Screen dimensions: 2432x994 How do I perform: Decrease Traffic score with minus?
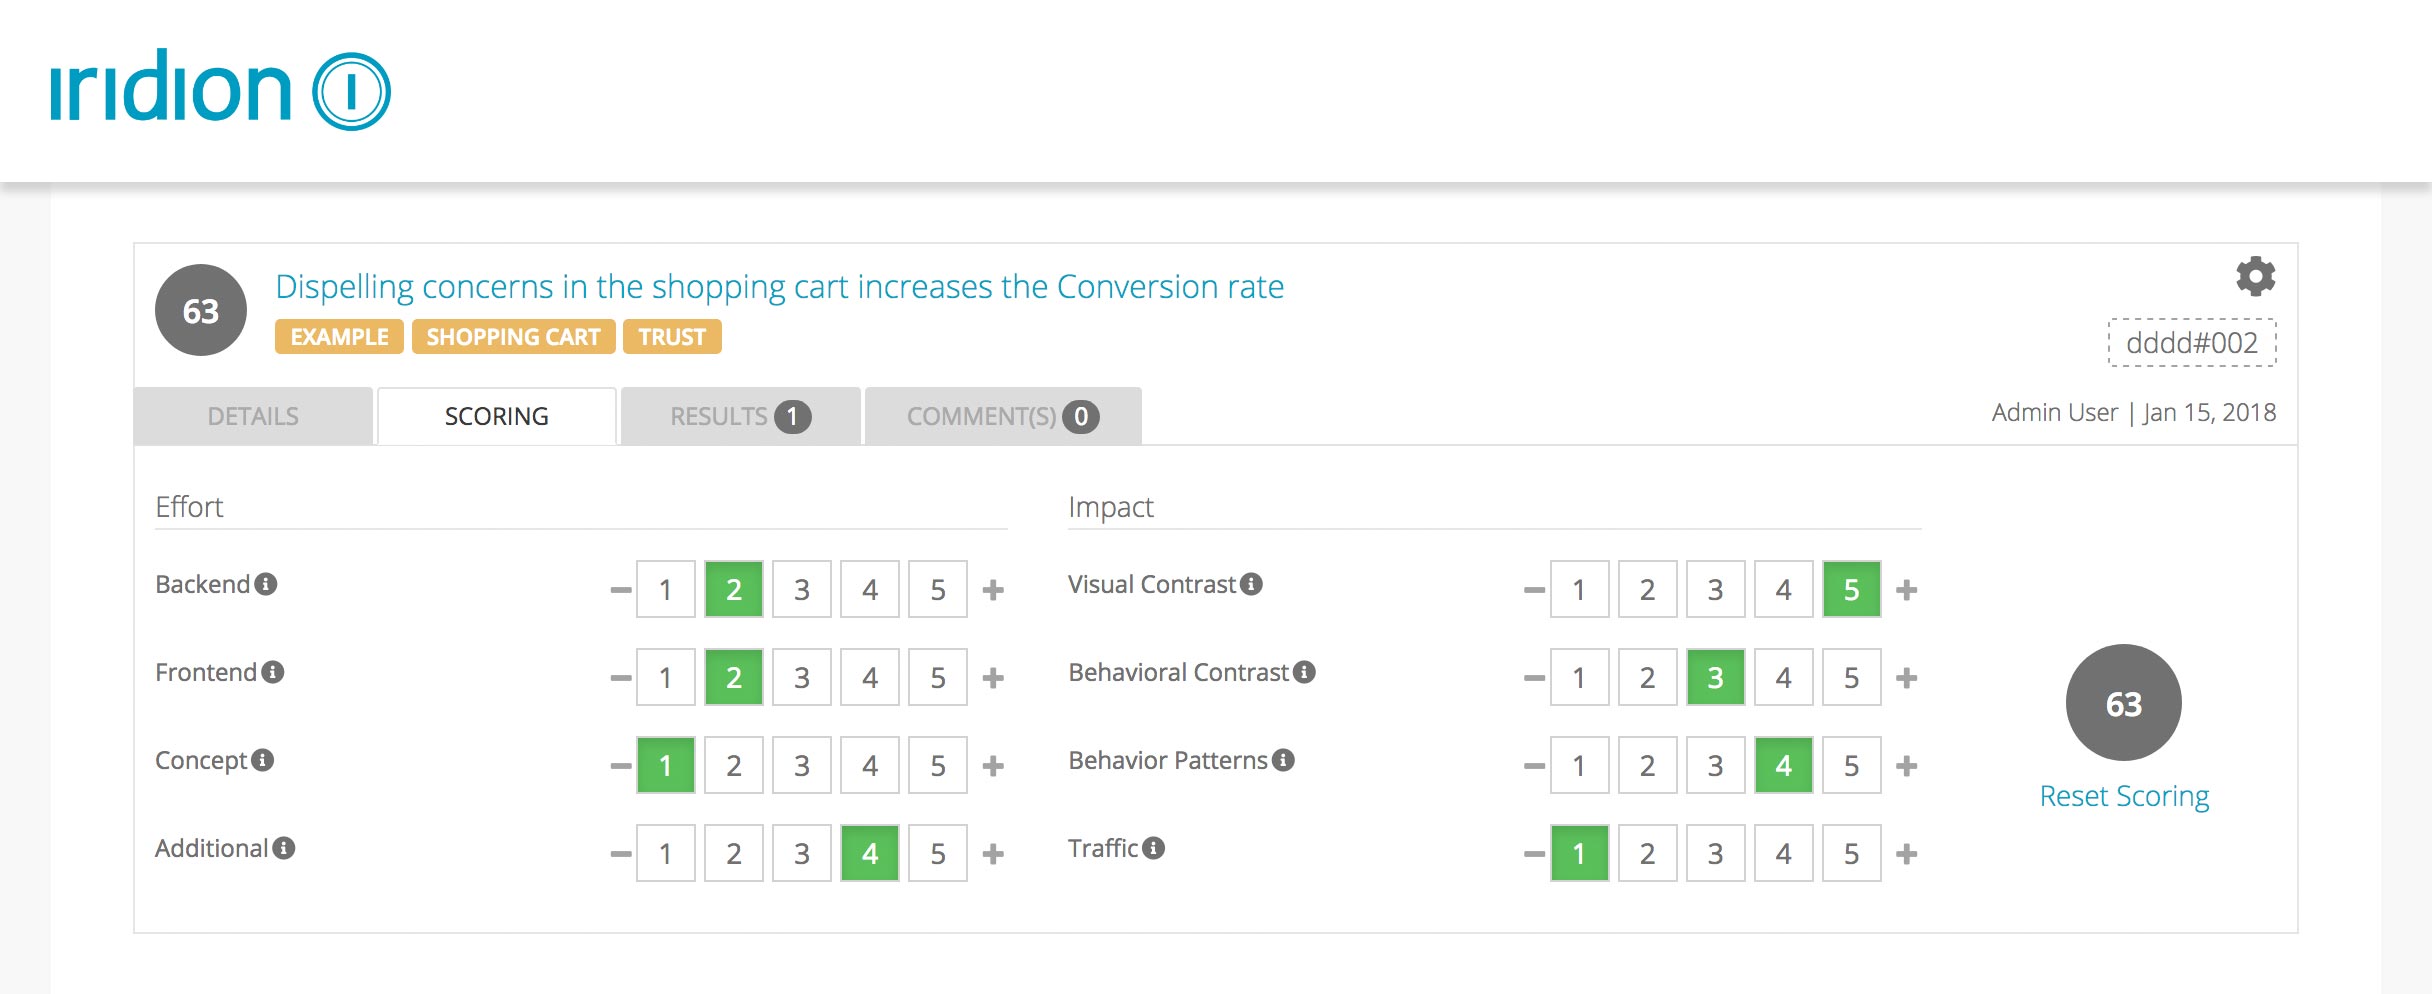tap(1535, 854)
